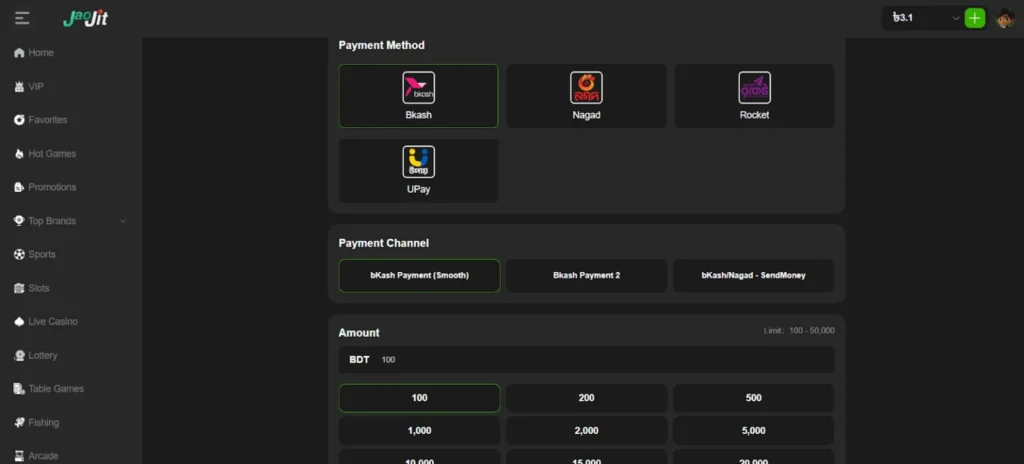Click the Promotions sidebar icon

pos(19,188)
